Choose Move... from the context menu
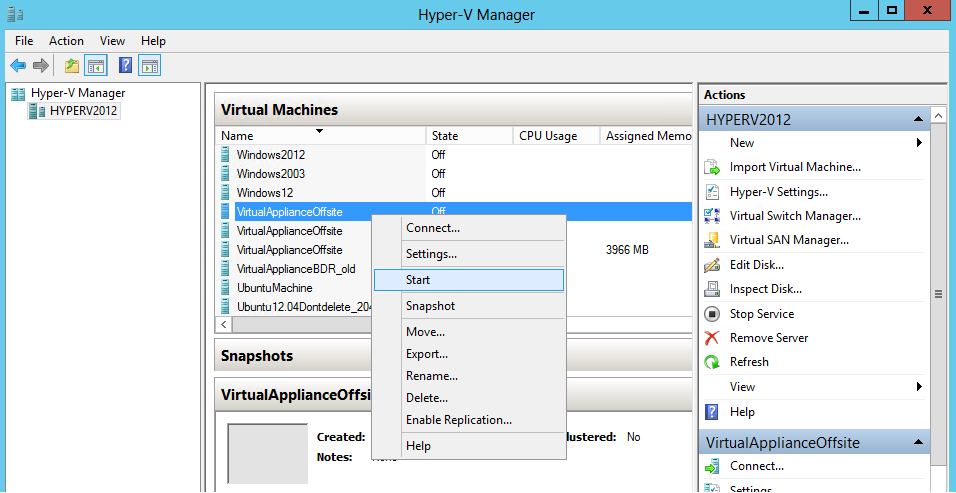This screenshot has width=956, height=493. pos(468,332)
